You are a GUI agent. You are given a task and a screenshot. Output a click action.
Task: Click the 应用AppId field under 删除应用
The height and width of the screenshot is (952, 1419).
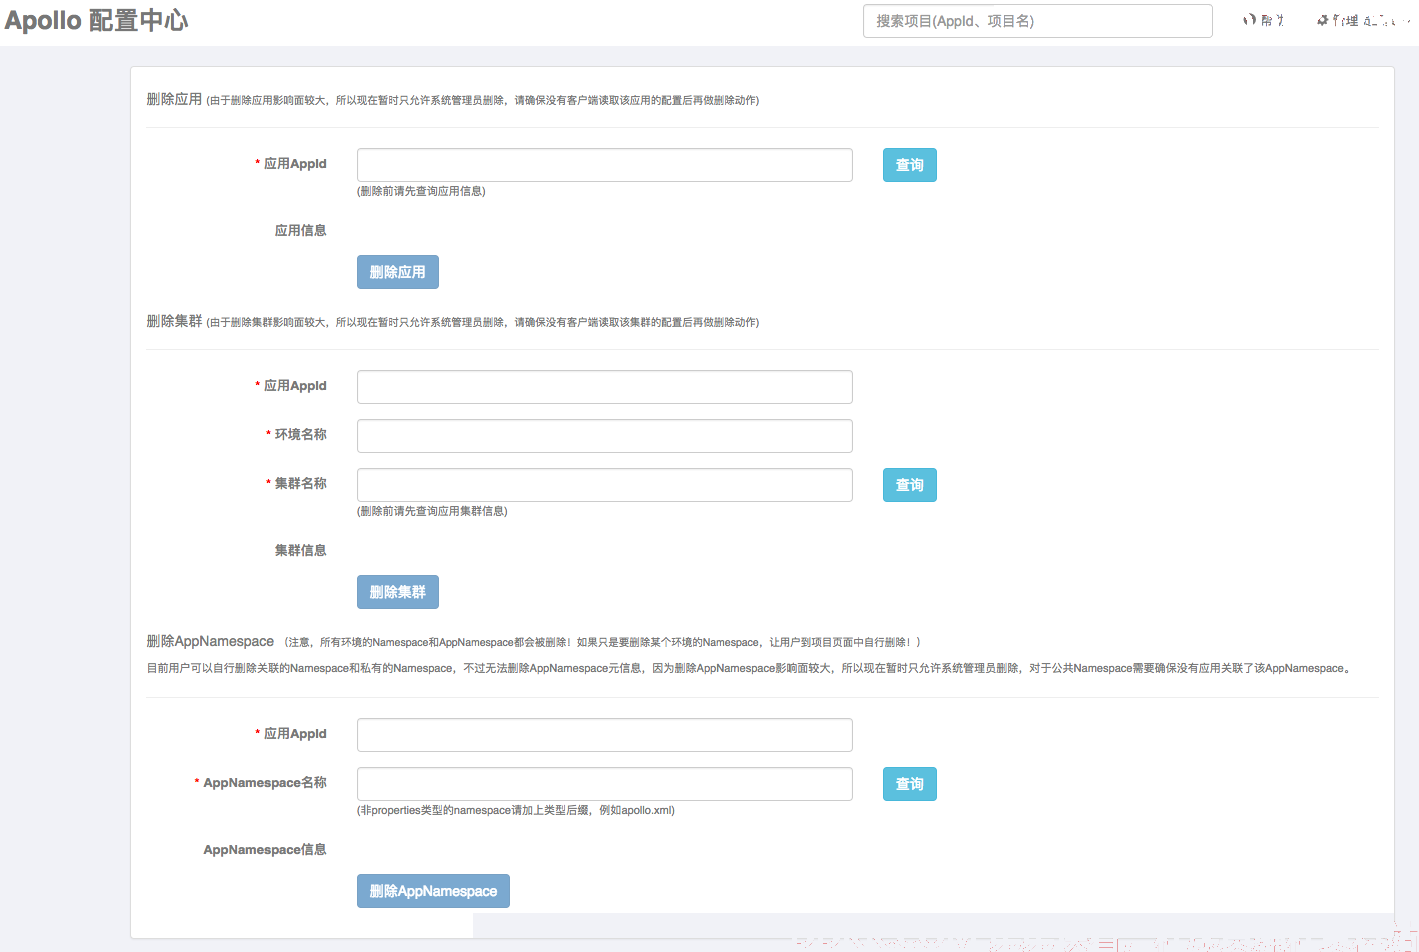(x=604, y=165)
